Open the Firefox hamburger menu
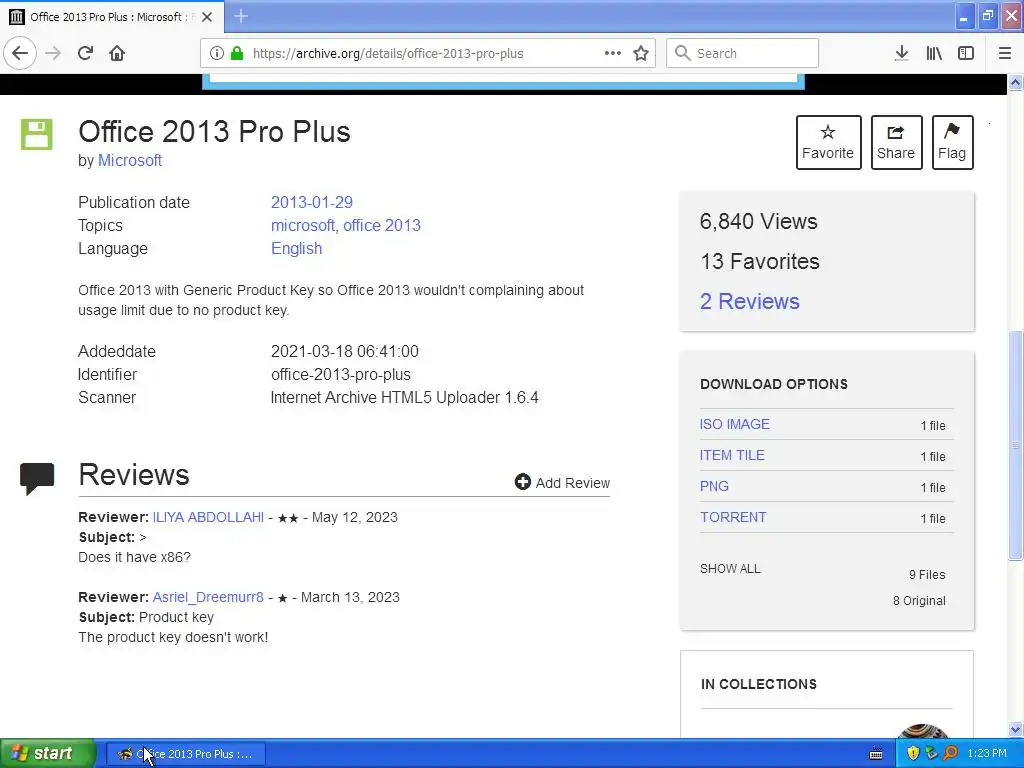Image resolution: width=1024 pixels, height=768 pixels. 1004,53
